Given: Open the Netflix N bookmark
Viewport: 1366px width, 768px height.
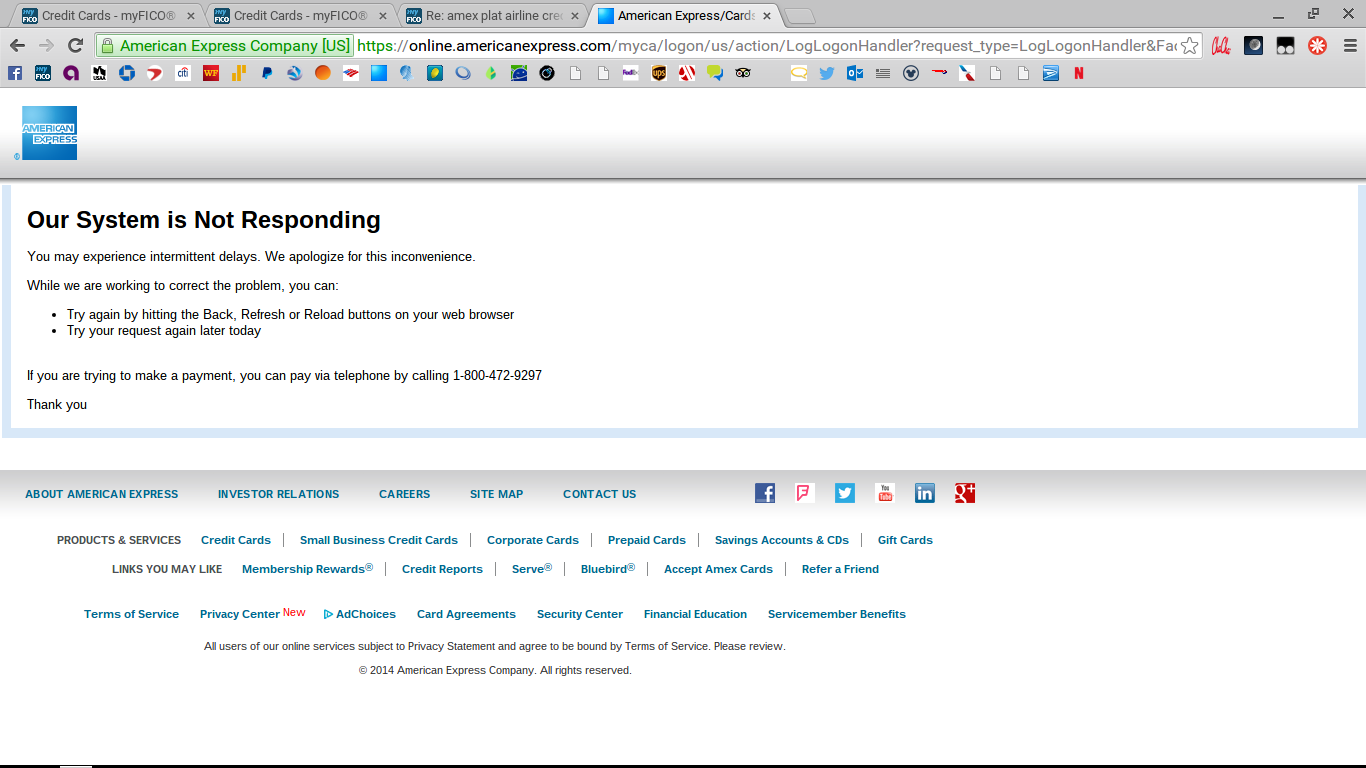Looking at the screenshot, I should tap(1079, 73).
